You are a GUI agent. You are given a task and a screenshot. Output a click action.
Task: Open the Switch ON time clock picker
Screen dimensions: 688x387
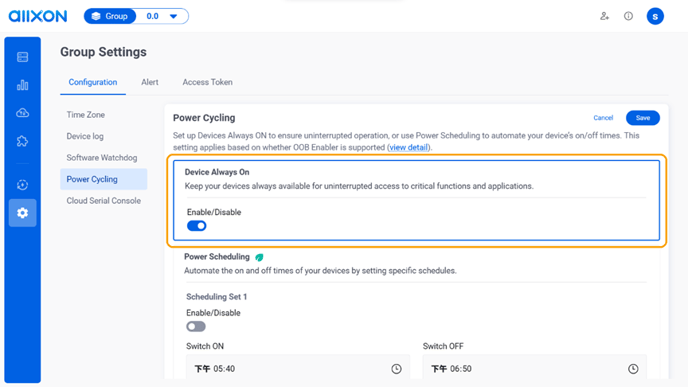pos(396,369)
